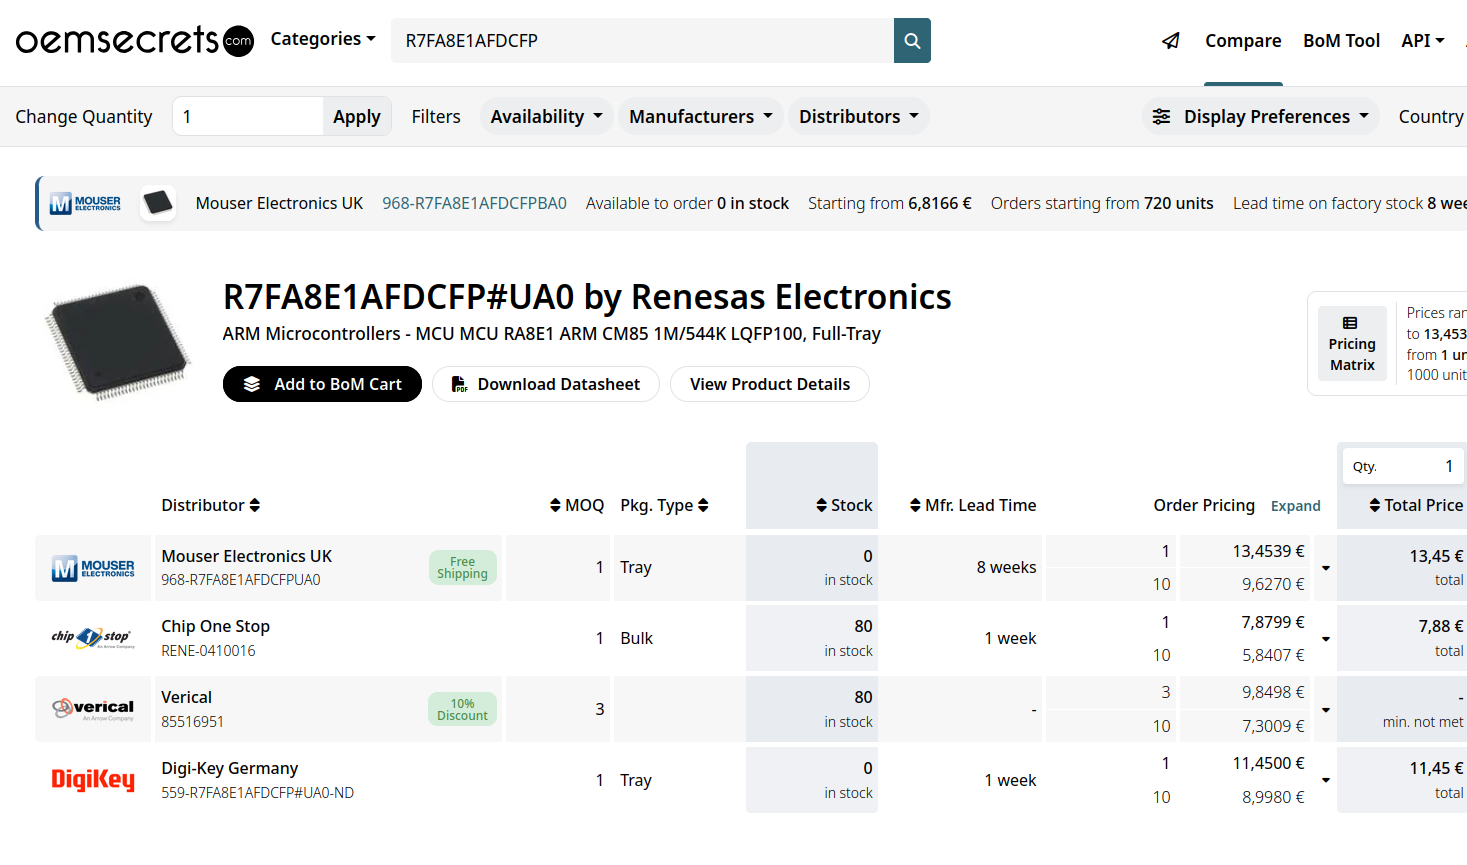
Task: Click the Filters label
Action: pyautogui.click(x=436, y=117)
